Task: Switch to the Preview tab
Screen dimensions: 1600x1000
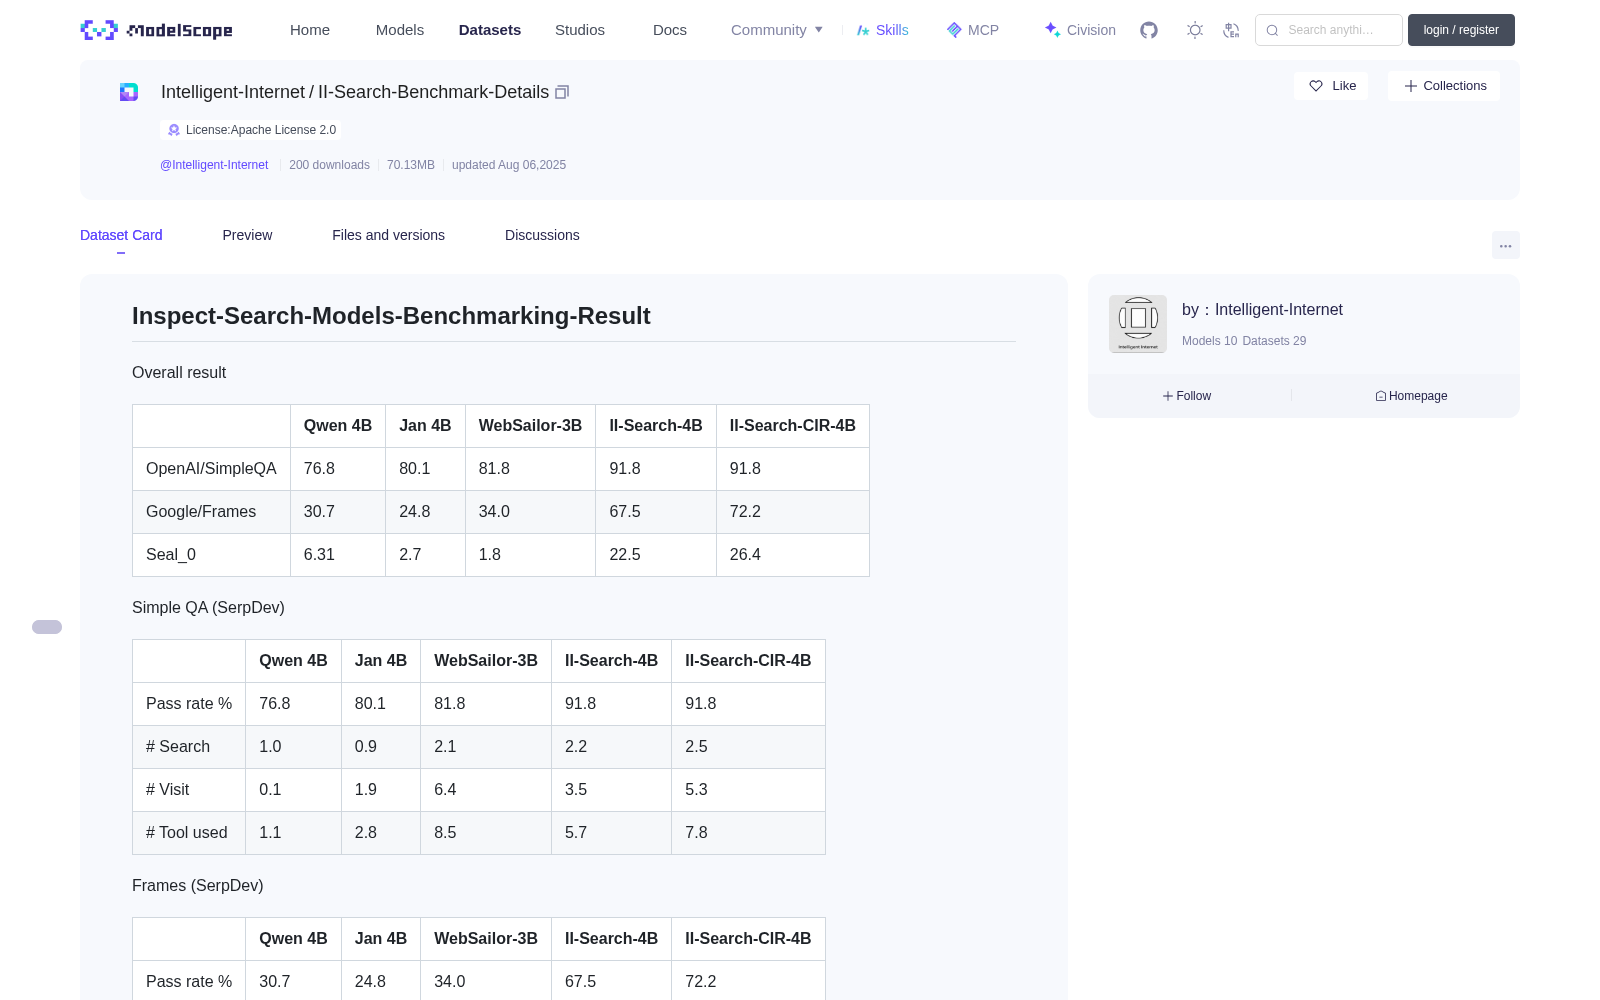Action: pos(247,235)
